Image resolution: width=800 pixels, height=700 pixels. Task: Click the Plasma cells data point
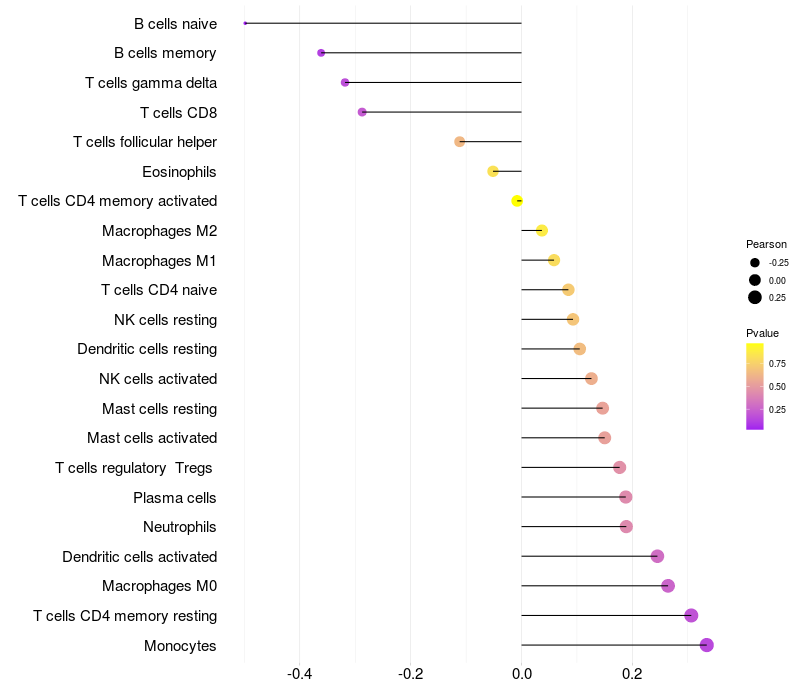click(626, 497)
